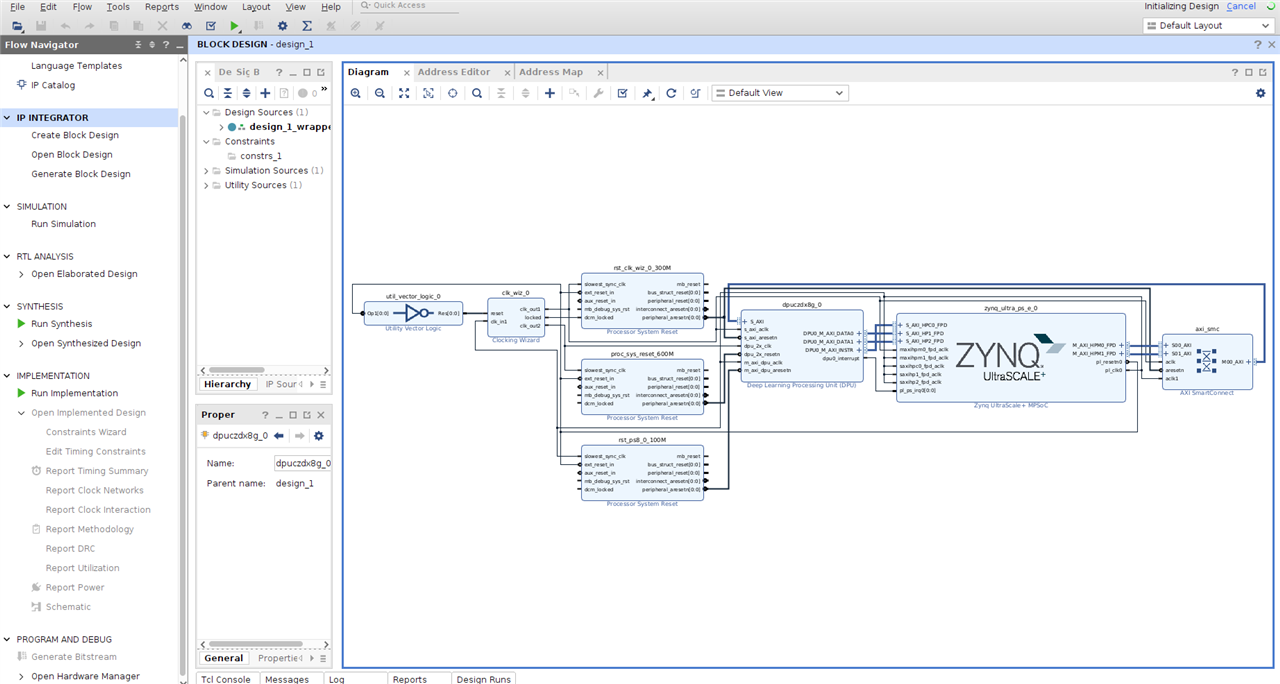Viewport: 1280px width, 684px height.
Task: Open the Design Runs tab
Action: (484, 679)
